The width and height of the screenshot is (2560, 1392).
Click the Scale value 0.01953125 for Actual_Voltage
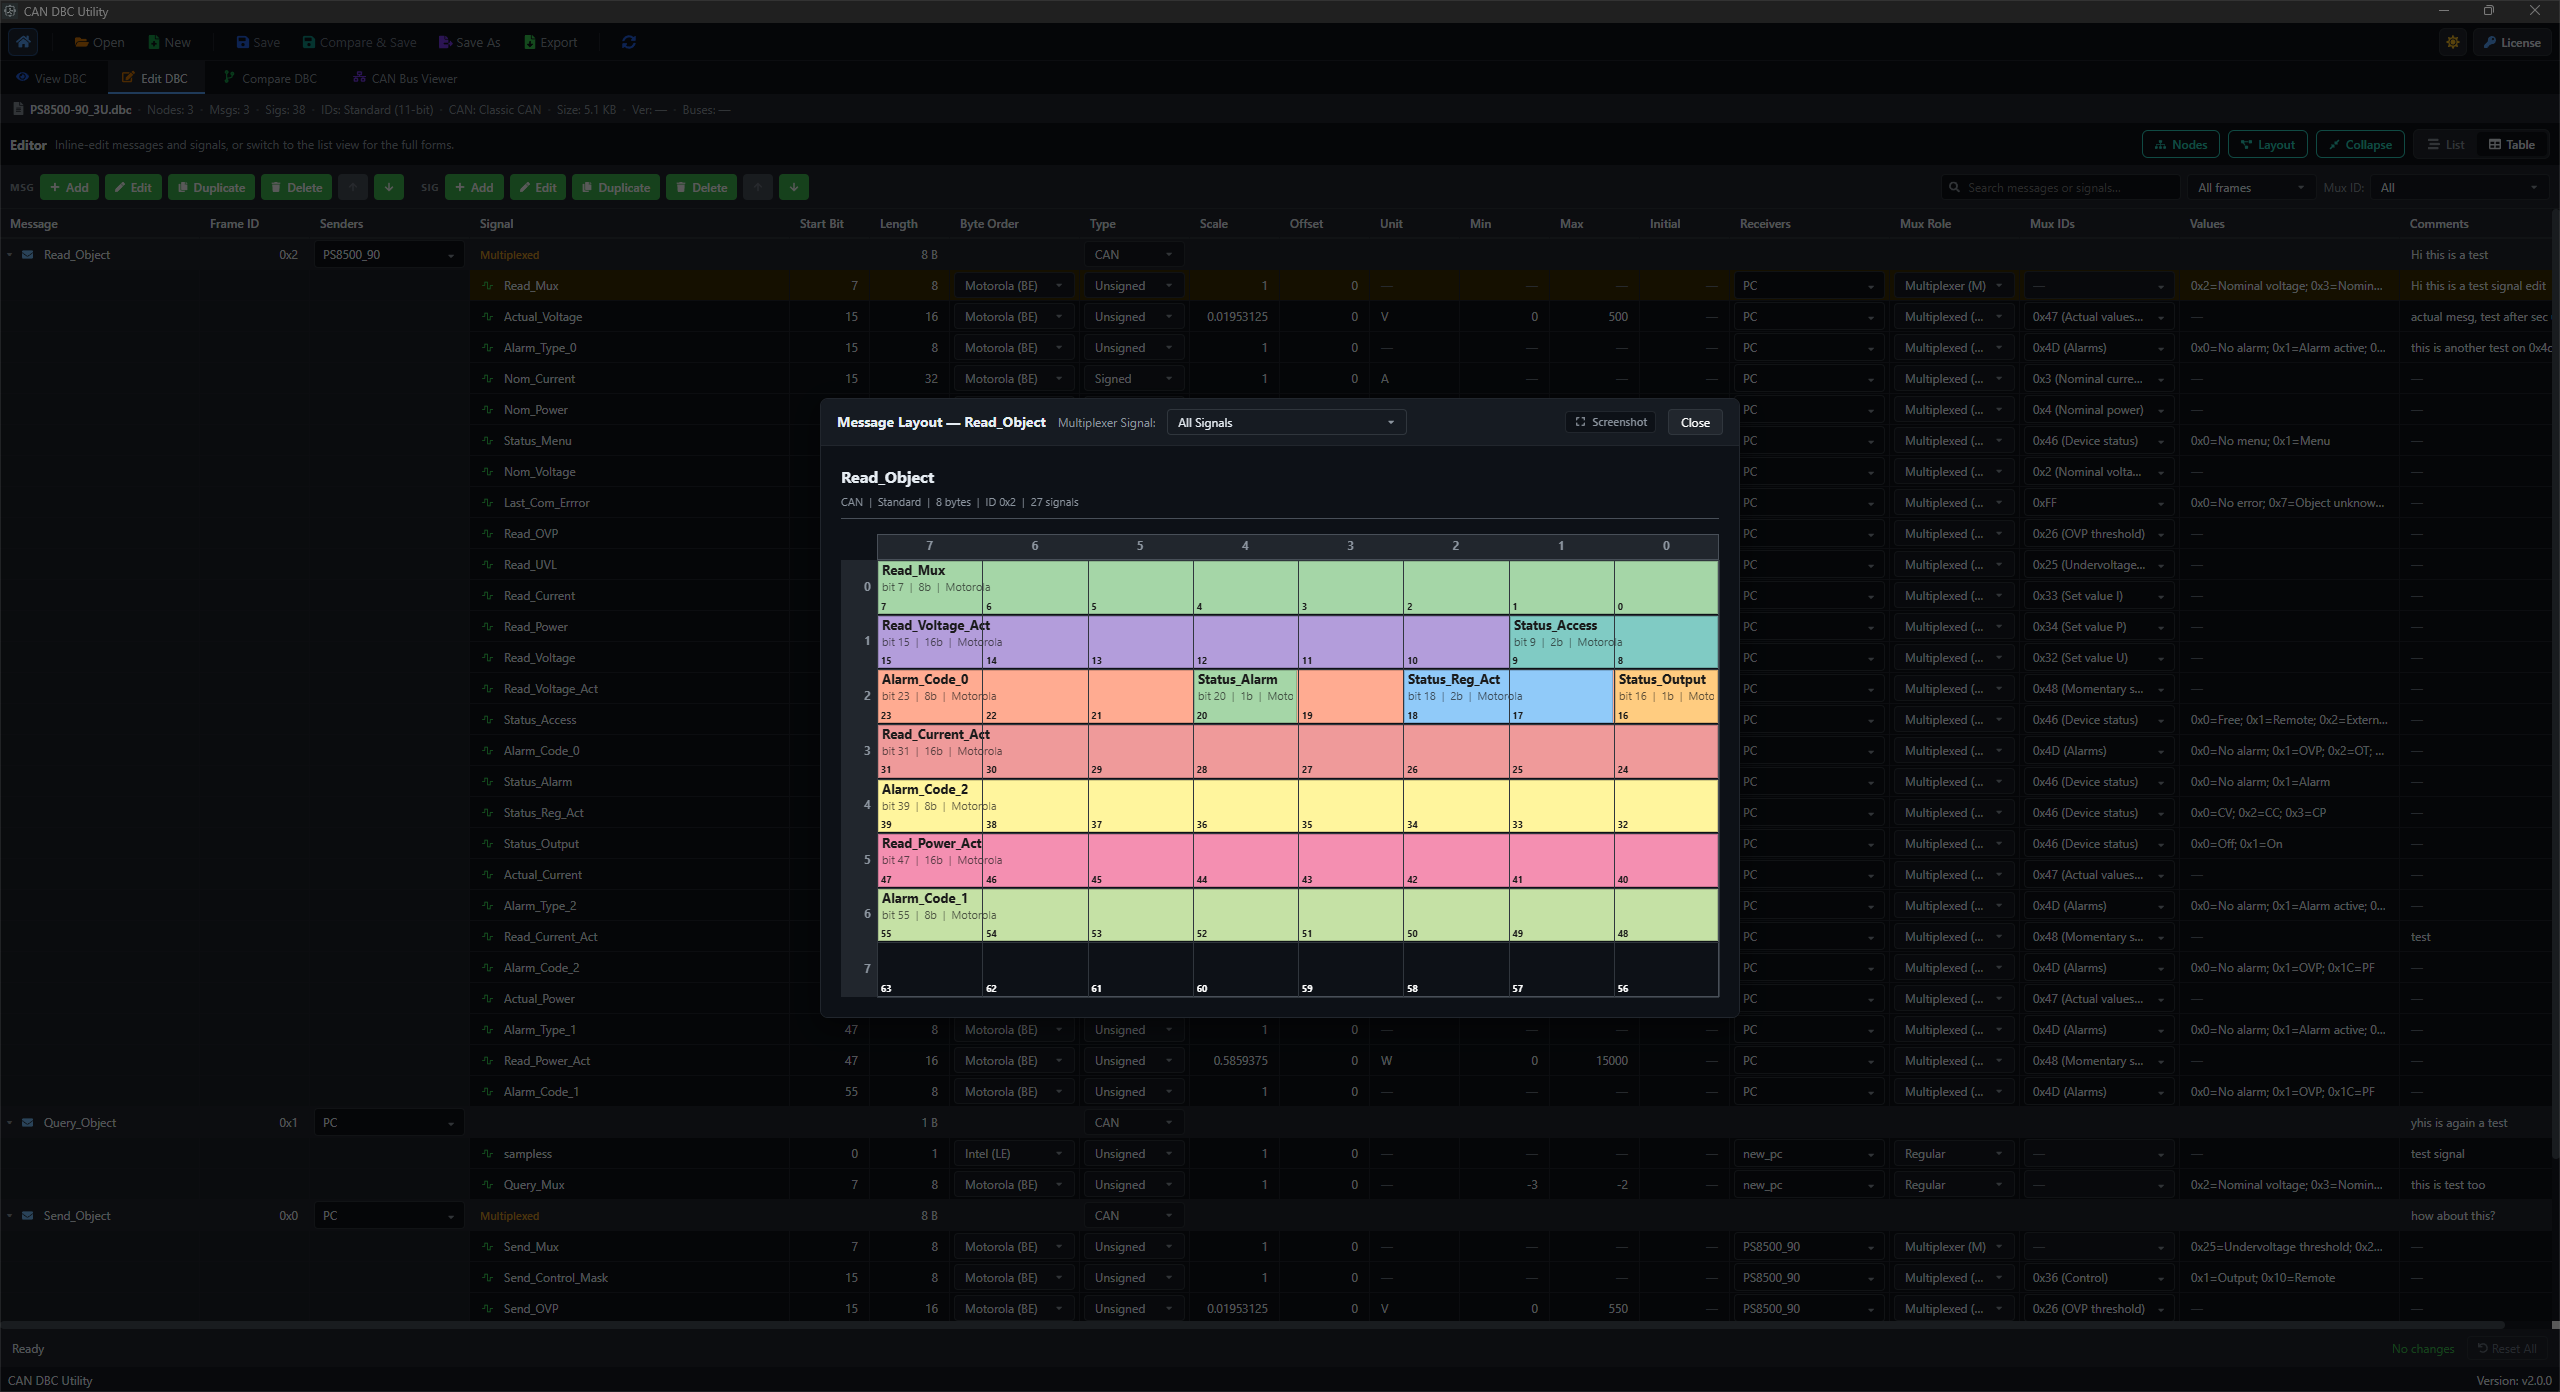click(1237, 317)
